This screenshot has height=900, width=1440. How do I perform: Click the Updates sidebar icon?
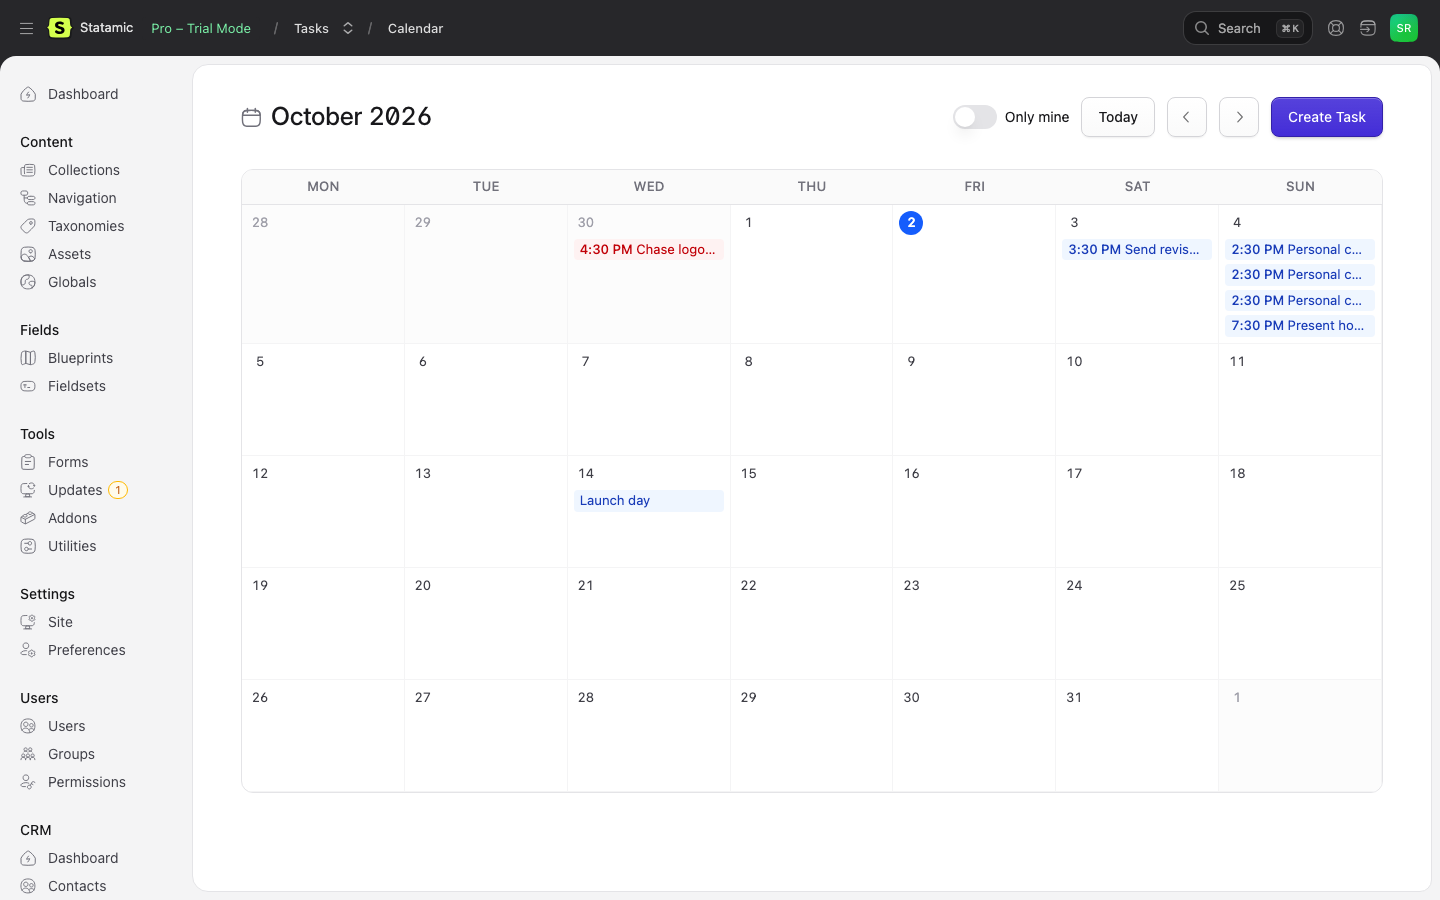pyautogui.click(x=28, y=490)
